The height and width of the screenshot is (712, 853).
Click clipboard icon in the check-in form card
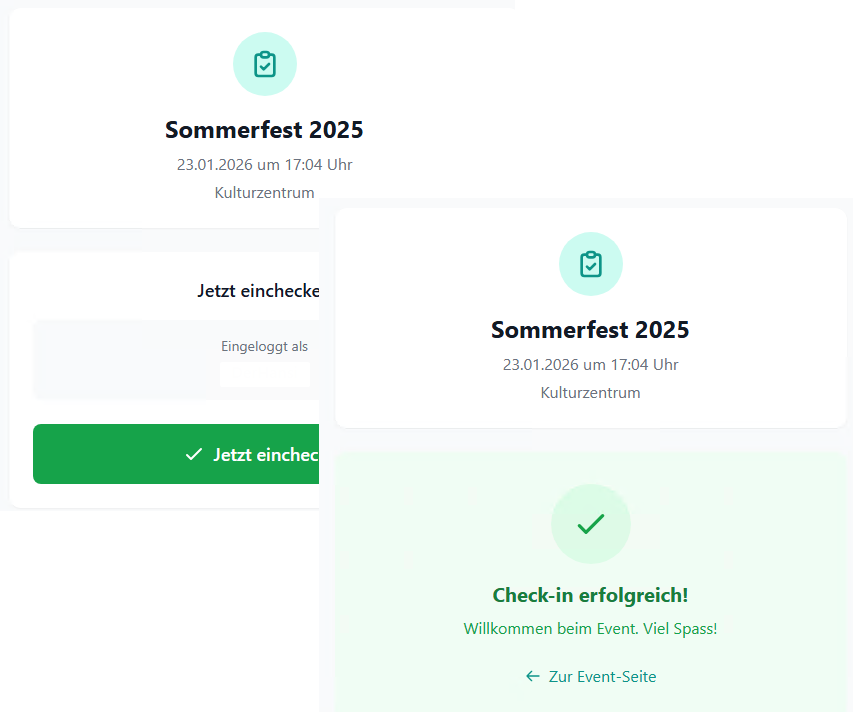coord(265,64)
